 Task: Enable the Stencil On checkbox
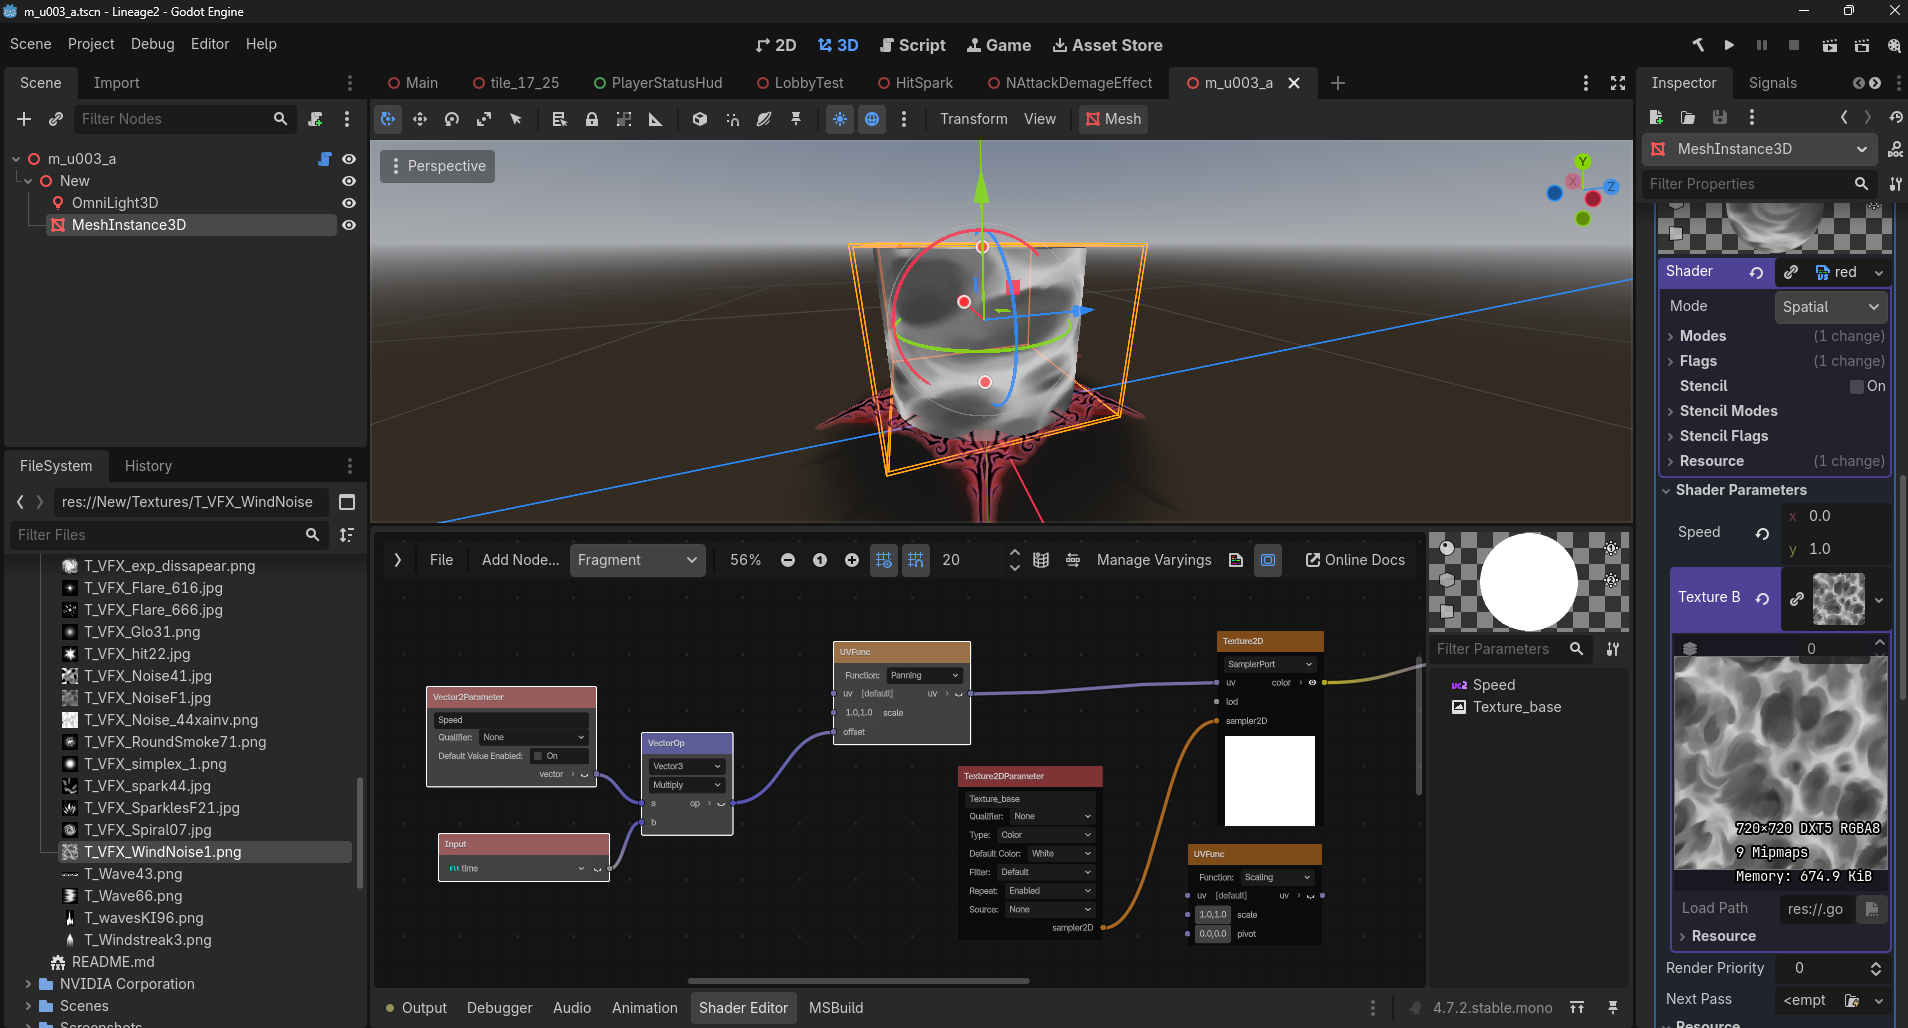pyautogui.click(x=1857, y=386)
